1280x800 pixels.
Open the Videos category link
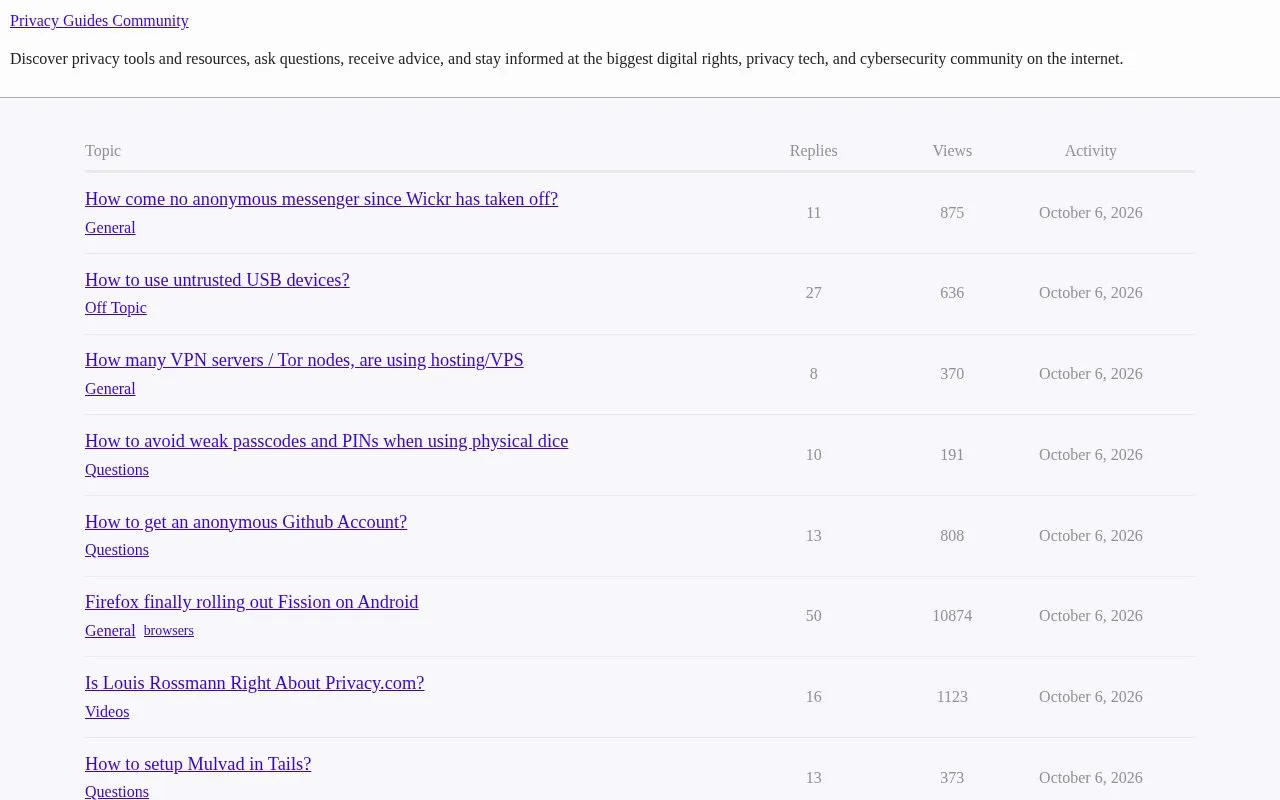click(x=107, y=712)
